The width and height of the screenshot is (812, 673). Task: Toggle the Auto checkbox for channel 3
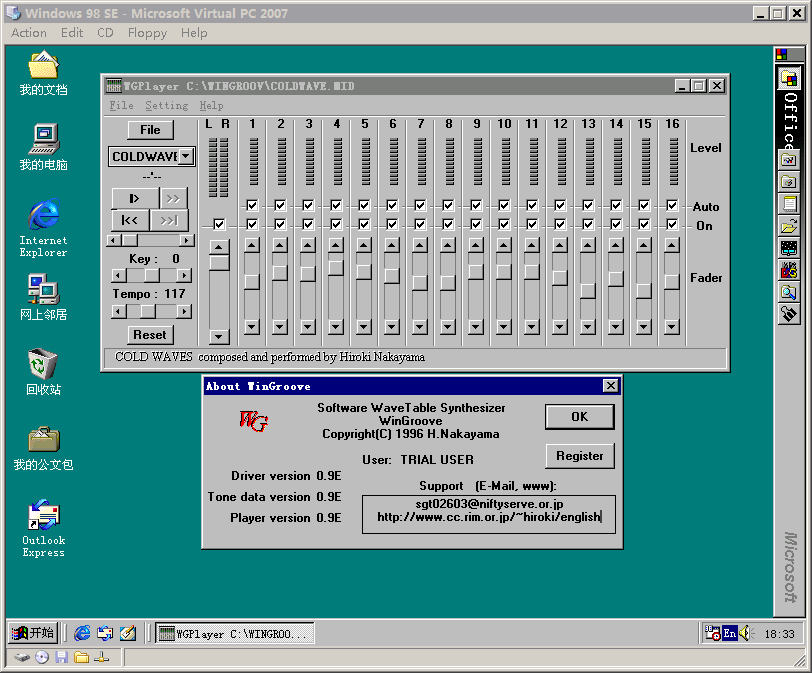308,206
